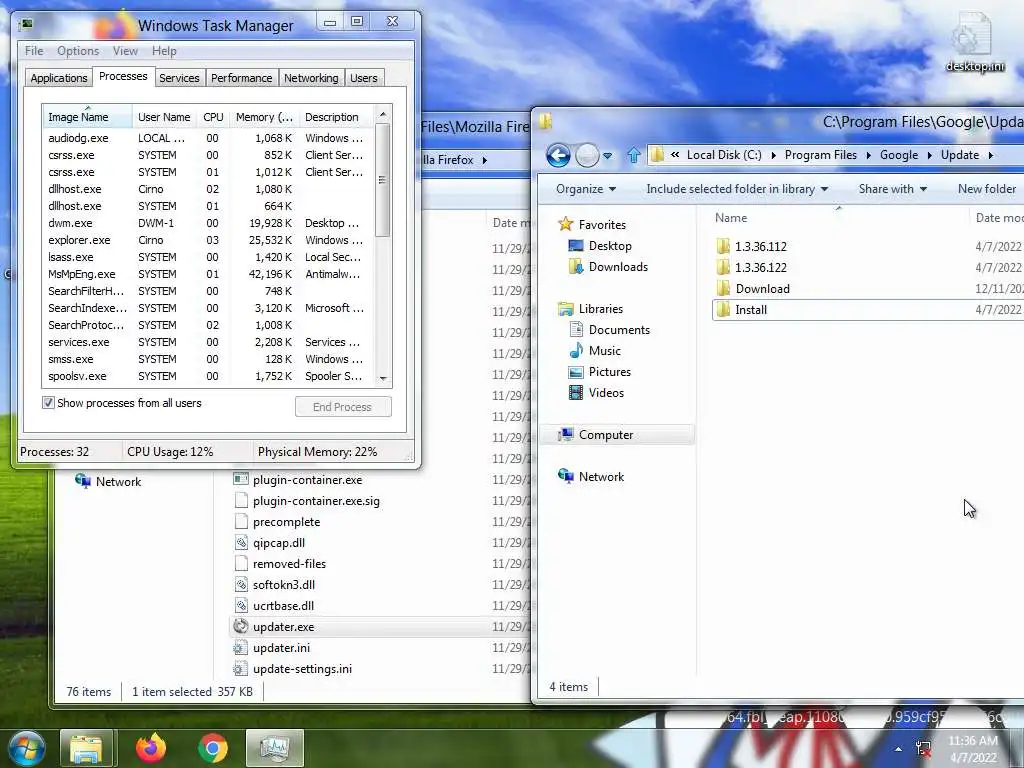Click the blue up-arrow icon beside address bar
The width and height of the screenshot is (1024, 768).
(x=633, y=155)
